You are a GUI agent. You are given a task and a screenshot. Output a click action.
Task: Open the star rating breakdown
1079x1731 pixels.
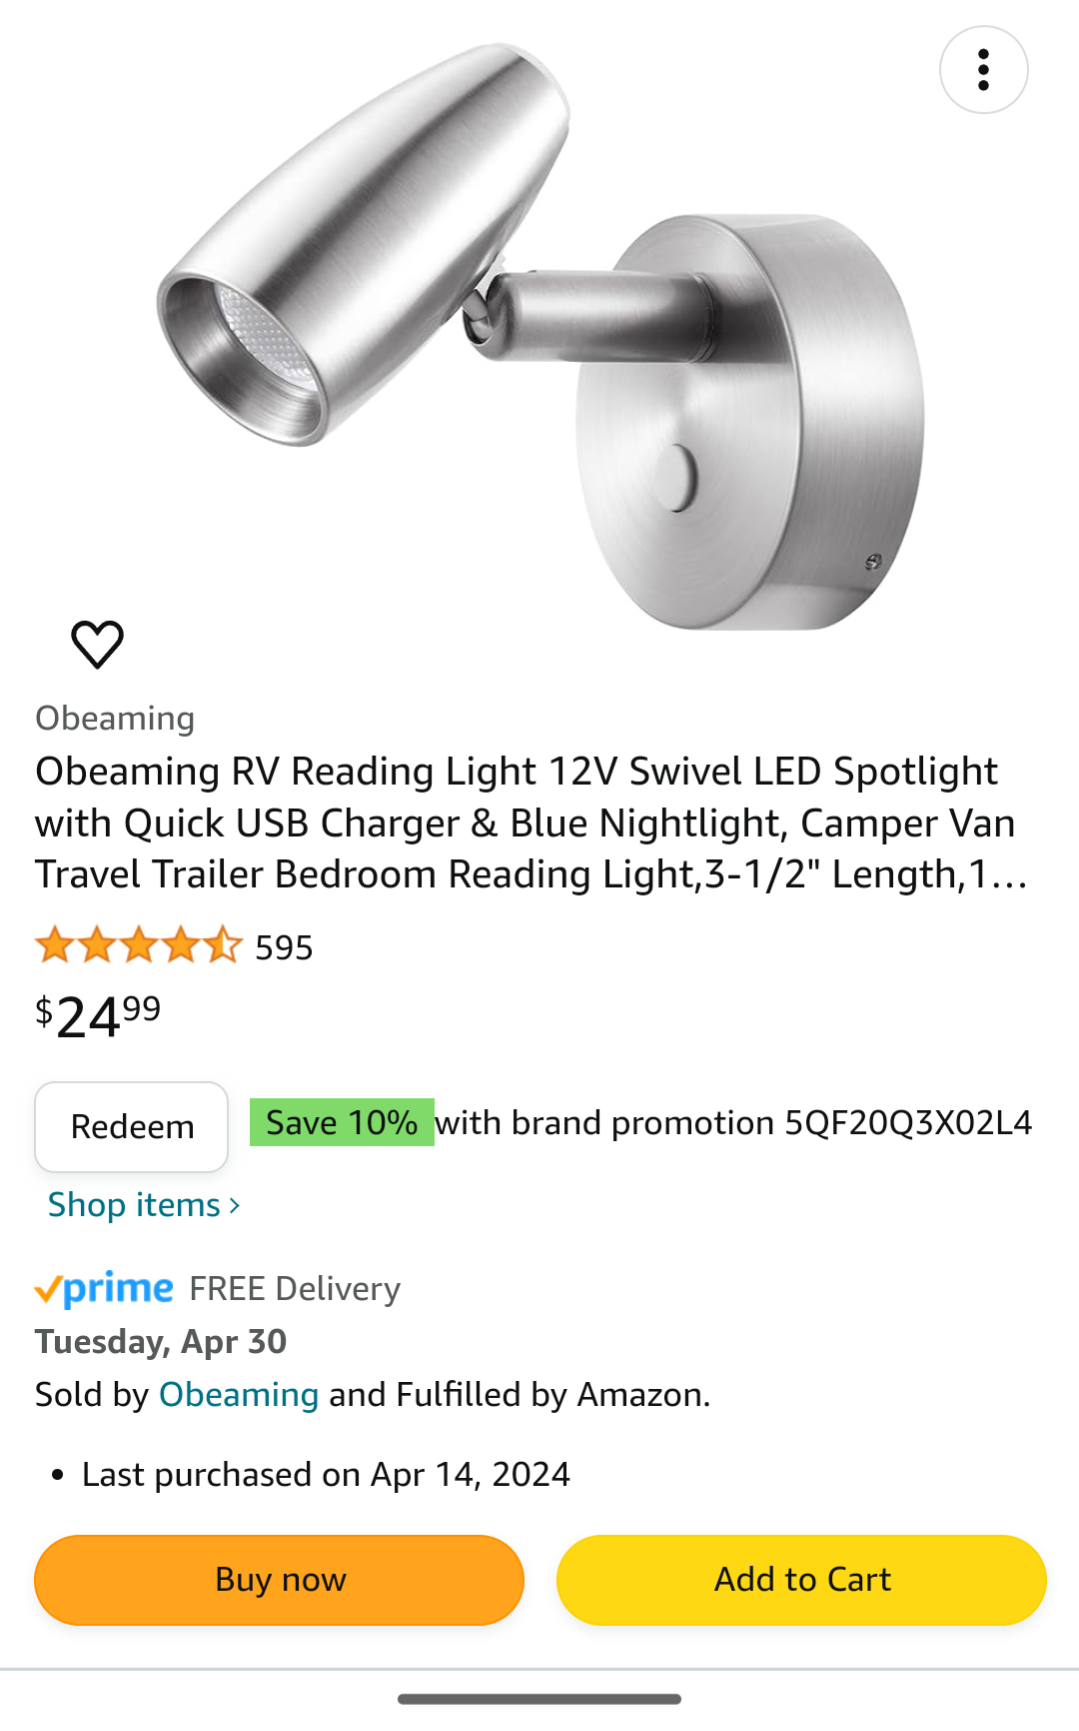coord(138,945)
